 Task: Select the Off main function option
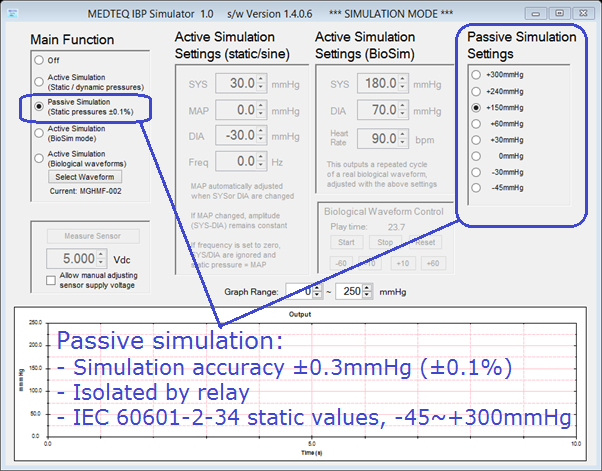pyautogui.click(x=39, y=60)
